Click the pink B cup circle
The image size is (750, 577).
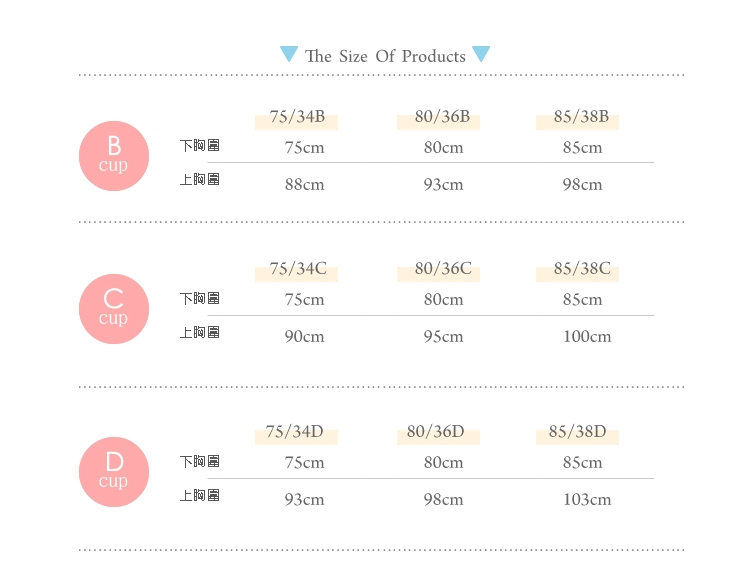[114, 156]
